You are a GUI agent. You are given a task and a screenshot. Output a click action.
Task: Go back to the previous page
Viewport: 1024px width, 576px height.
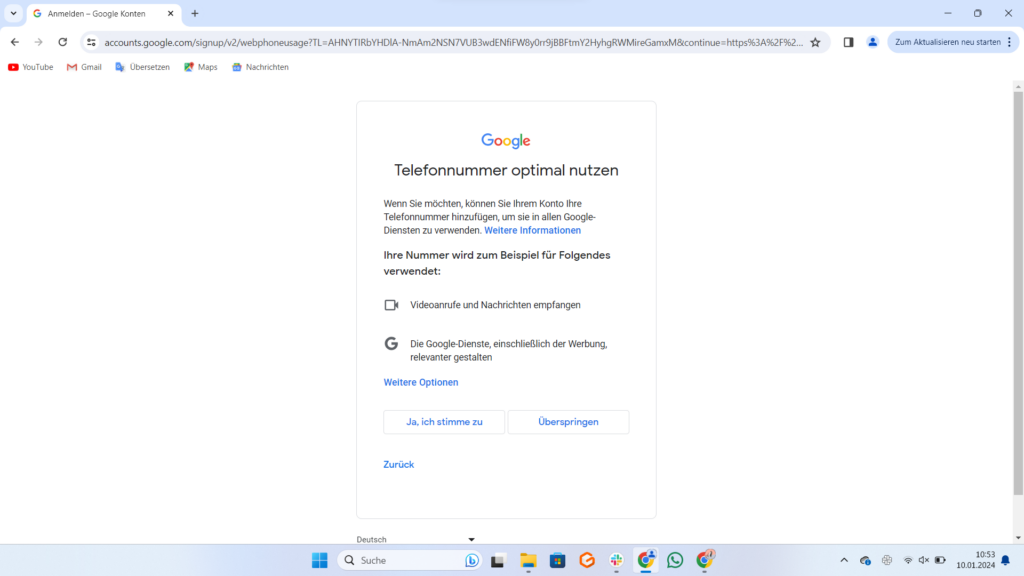15,42
